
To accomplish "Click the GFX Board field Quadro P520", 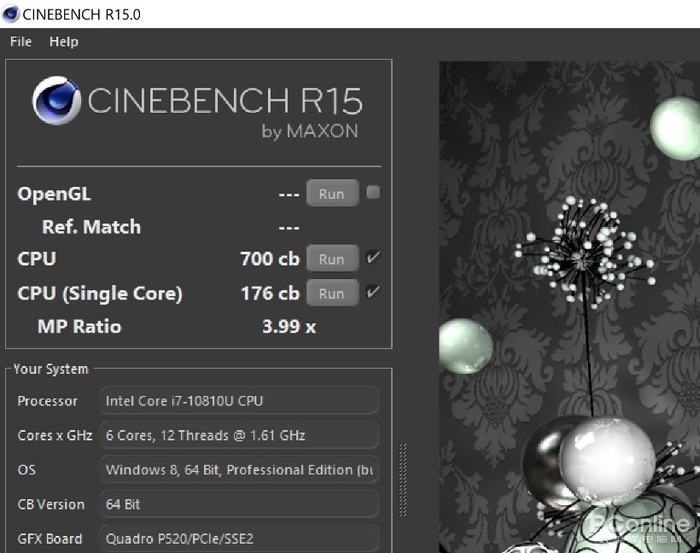I will click(239, 538).
